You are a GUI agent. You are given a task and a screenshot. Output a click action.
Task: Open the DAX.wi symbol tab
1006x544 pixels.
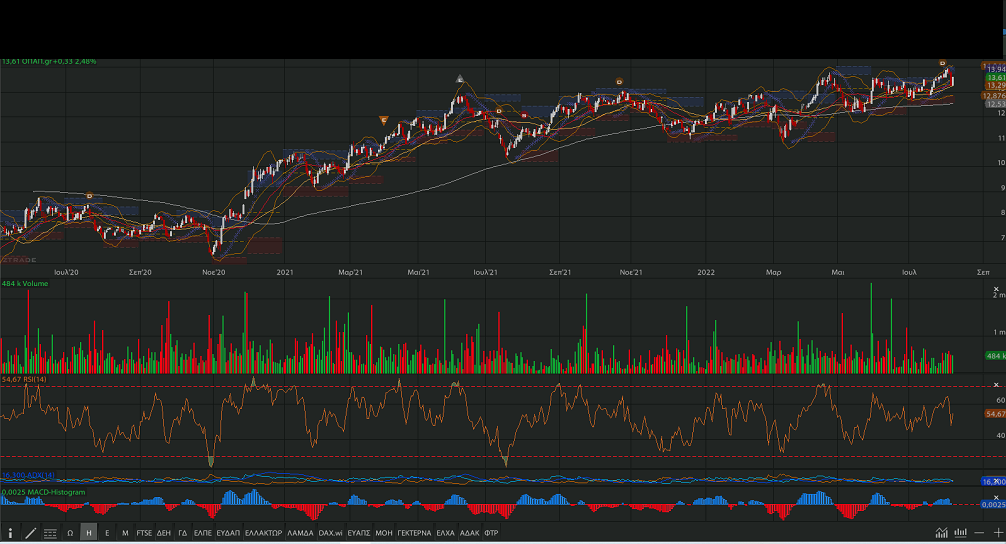(x=330, y=532)
